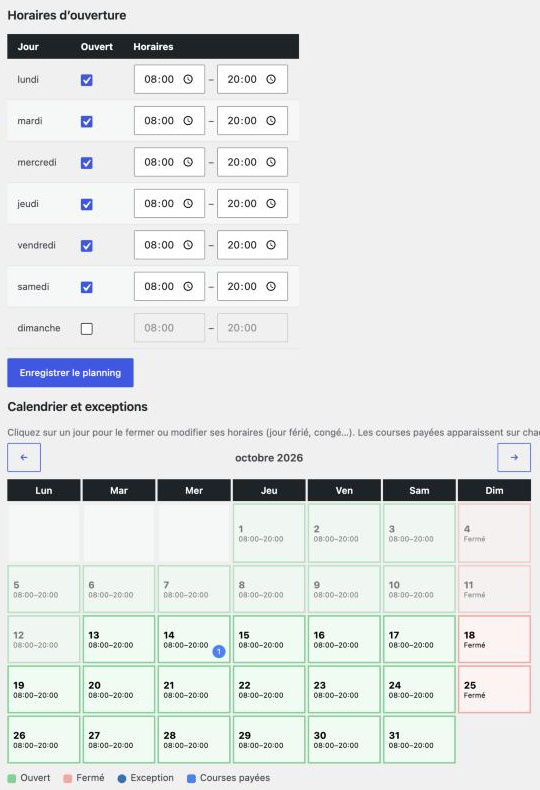540x790 pixels.
Task: Uncheck the mardi open checkbox
Action: (87, 121)
